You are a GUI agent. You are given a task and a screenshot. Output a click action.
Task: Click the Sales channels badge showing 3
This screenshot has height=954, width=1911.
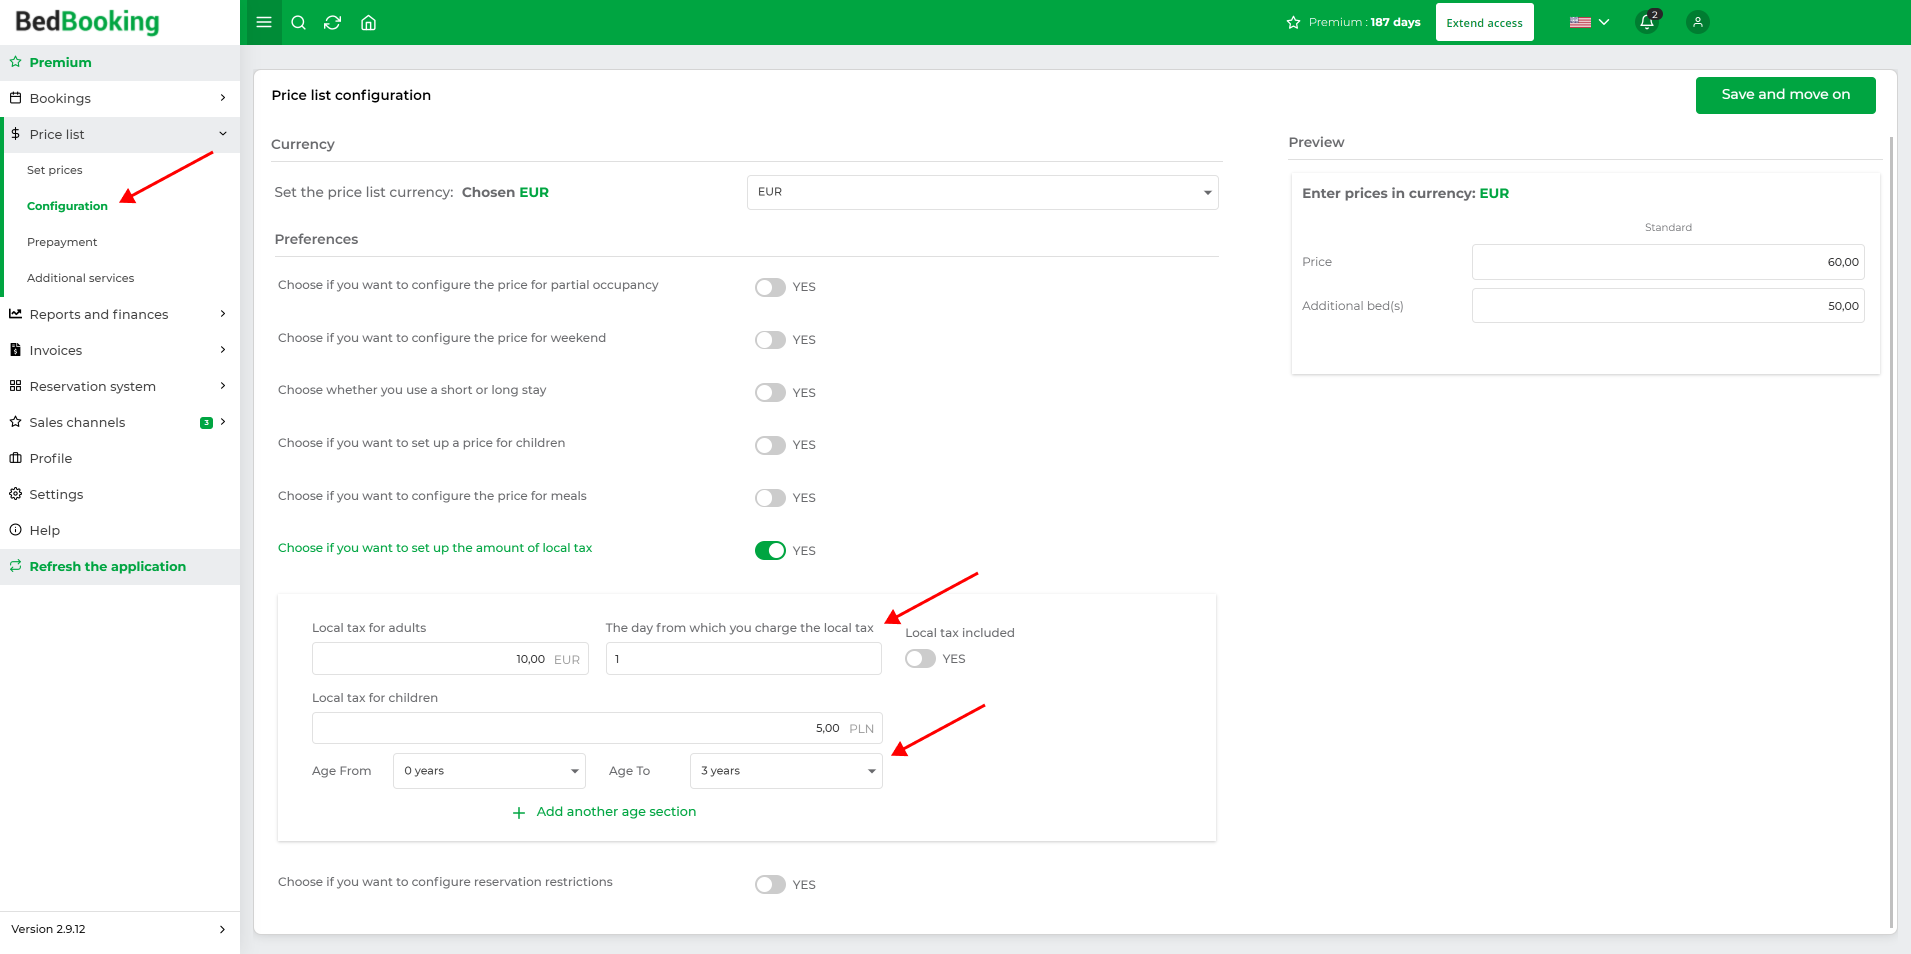click(x=206, y=423)
